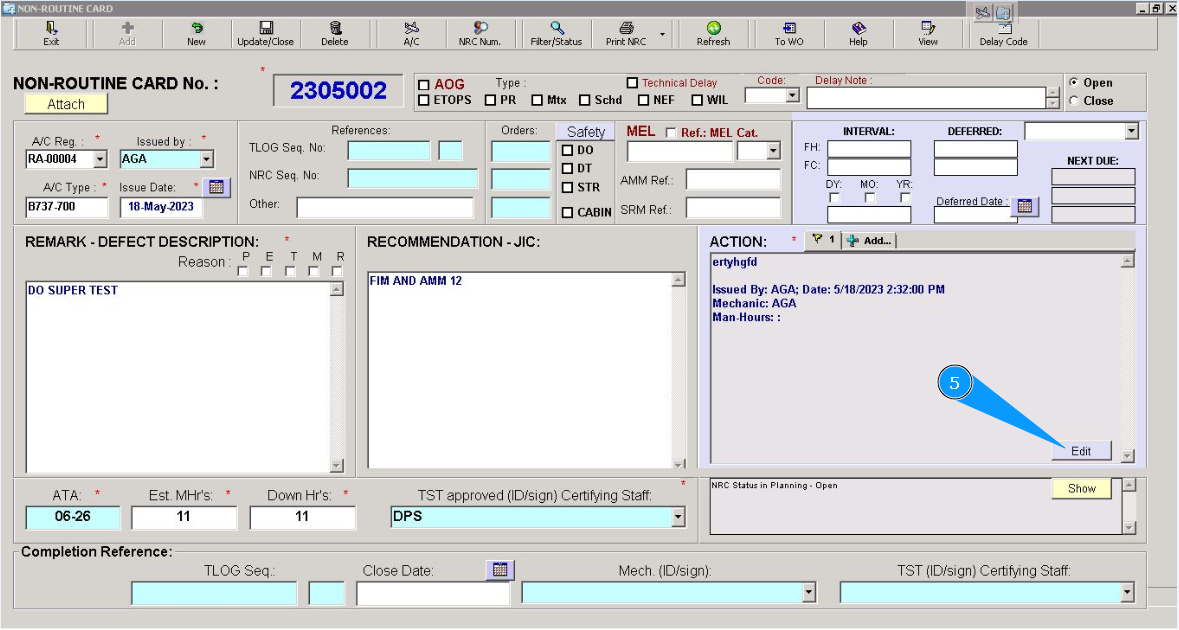Click the Update/Close save icon
Image resolution: width=1179 pixels, height=630 pixels.
click(x=265, y=29)
